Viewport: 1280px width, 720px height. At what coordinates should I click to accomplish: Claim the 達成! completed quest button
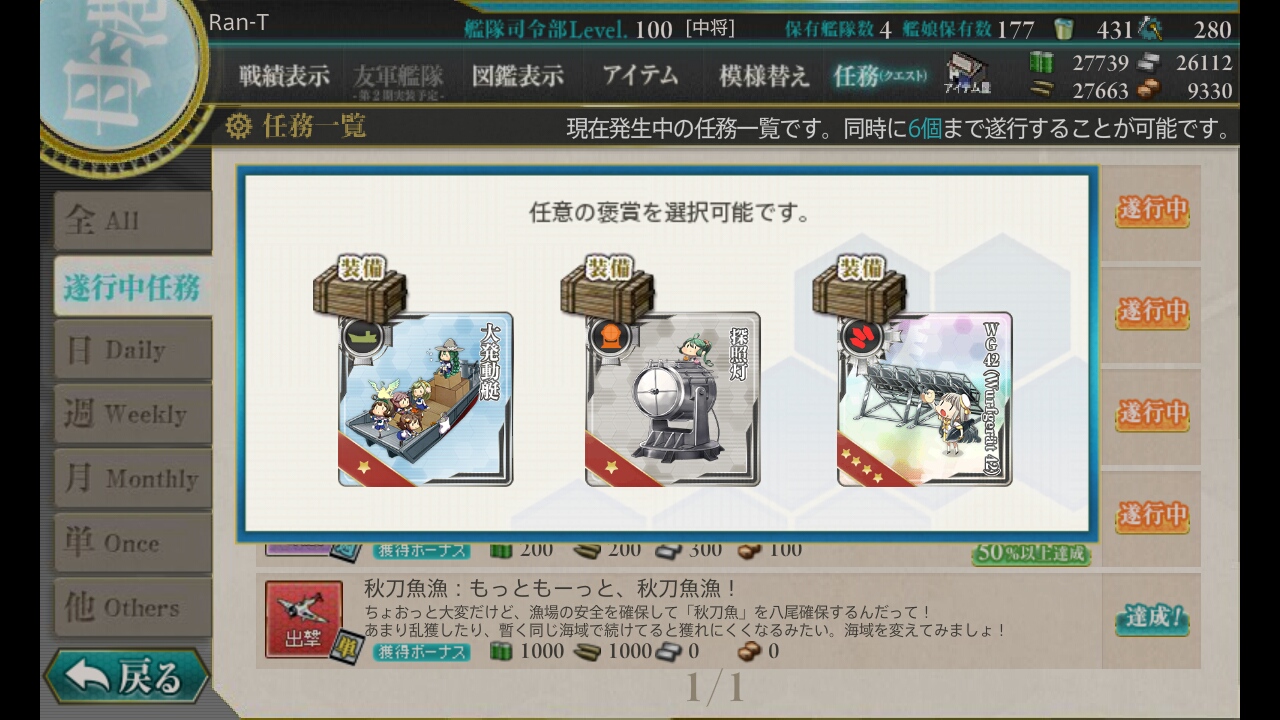point(1152,619)
